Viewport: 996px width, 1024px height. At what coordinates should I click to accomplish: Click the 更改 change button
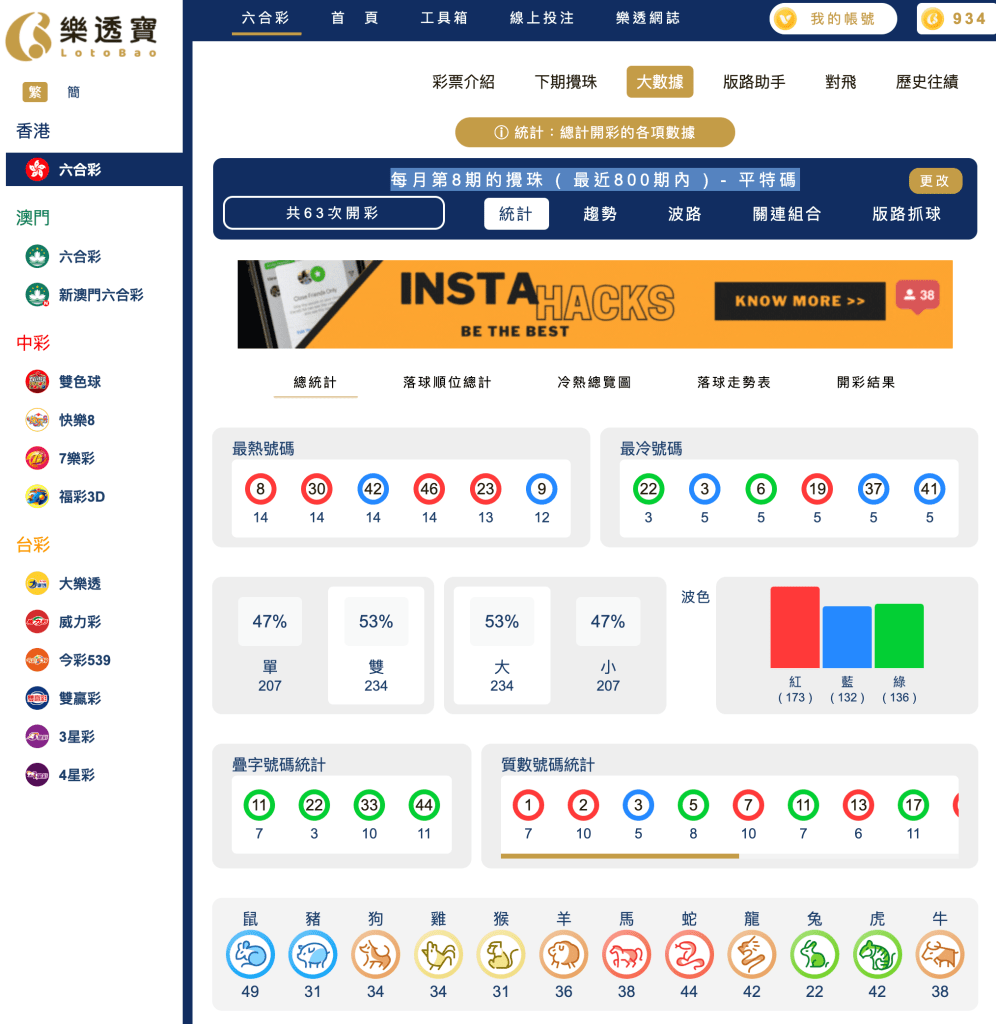tap(934, 181)
